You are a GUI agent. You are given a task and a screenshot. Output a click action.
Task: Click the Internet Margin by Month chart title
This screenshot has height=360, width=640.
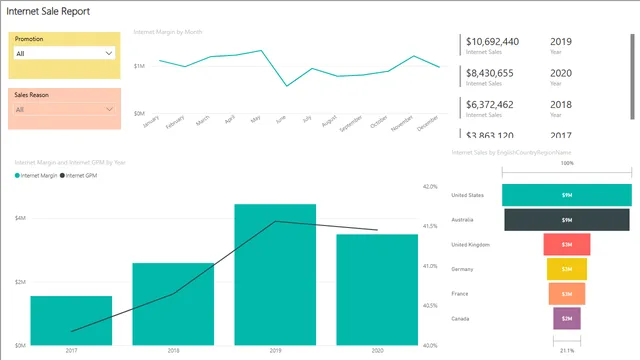[168, 32]
